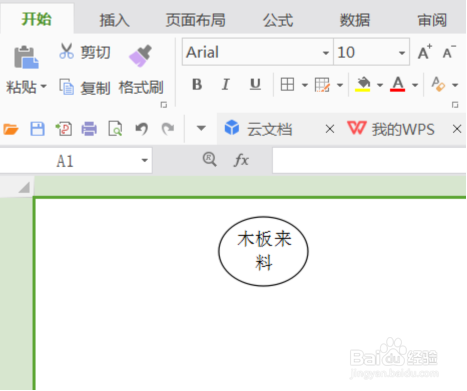Click the formula bar magnifier icon
The height and width of the screenshot is (391, 467).
tap(210, 160)
